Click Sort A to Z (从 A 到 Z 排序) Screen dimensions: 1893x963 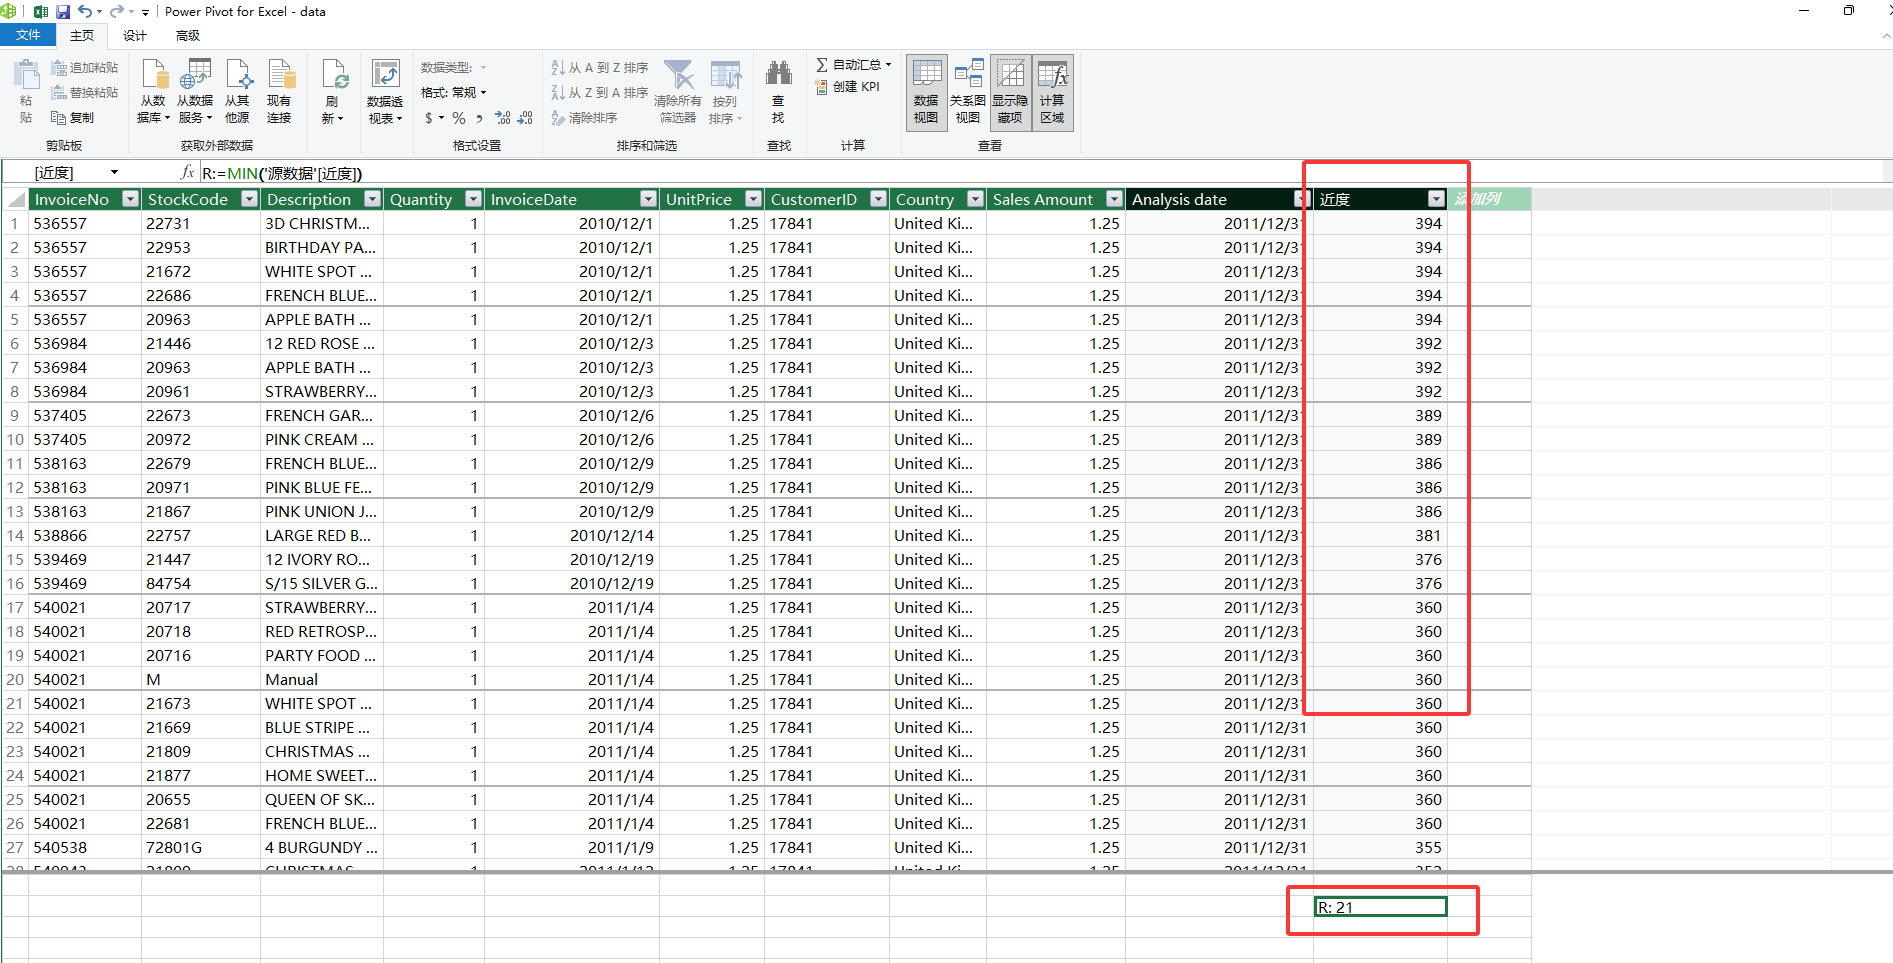pos(600,68)
